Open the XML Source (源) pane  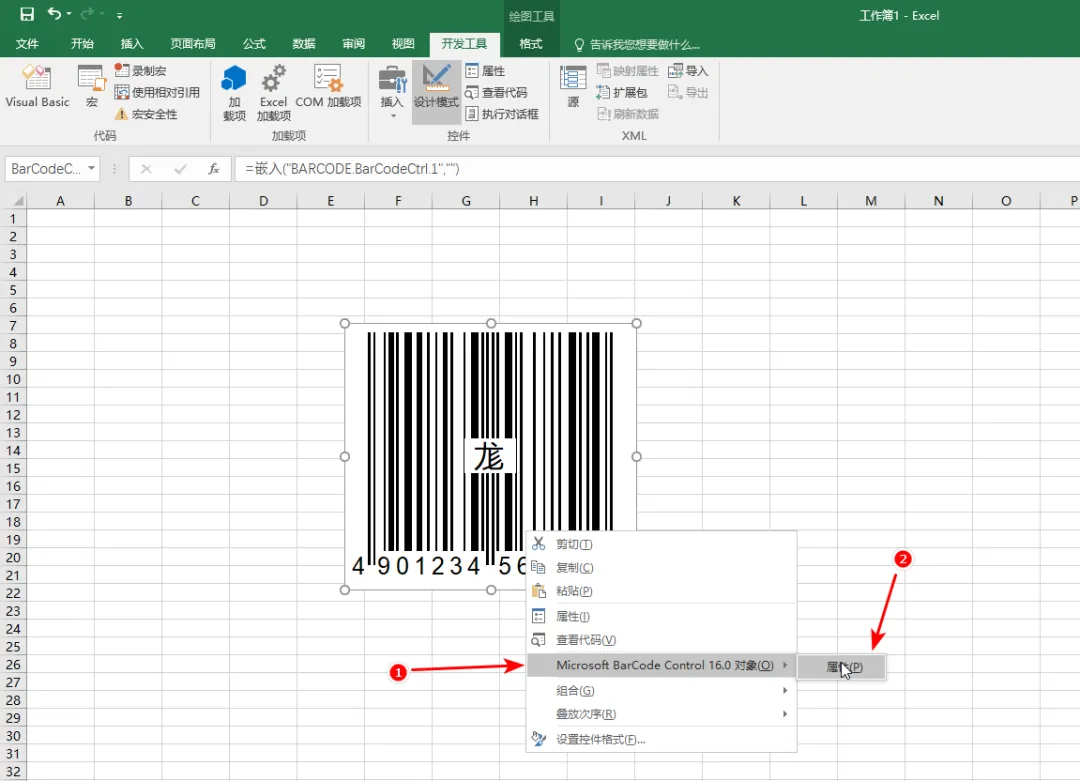pos(573,86)
